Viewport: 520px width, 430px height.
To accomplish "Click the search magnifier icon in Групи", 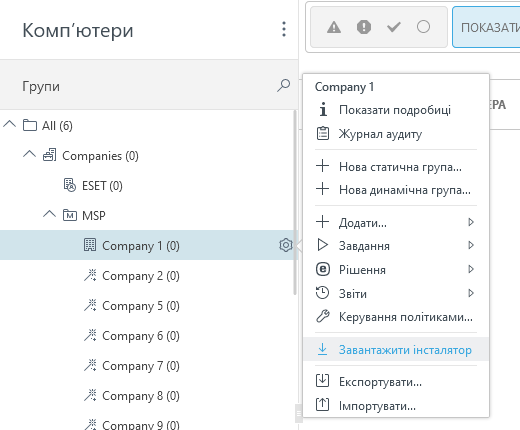I will pos(283,86).
